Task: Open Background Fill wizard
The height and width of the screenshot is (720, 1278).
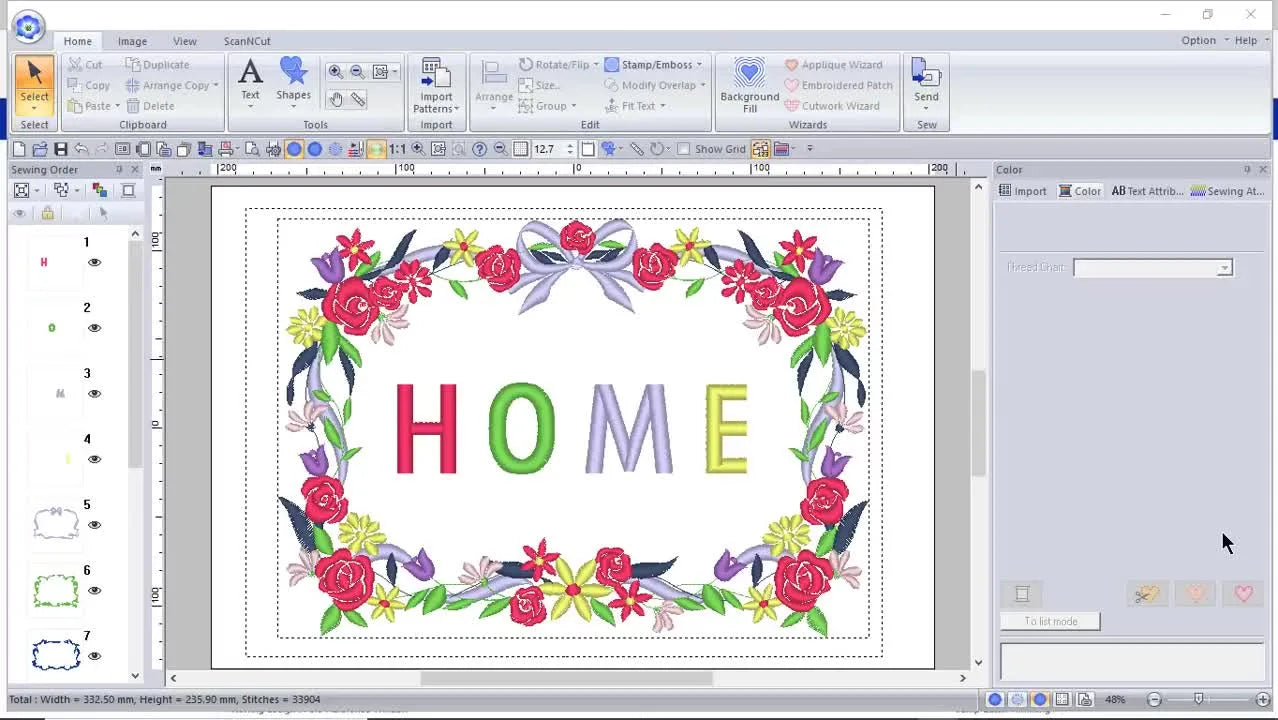Action: (x=749, y=86)
